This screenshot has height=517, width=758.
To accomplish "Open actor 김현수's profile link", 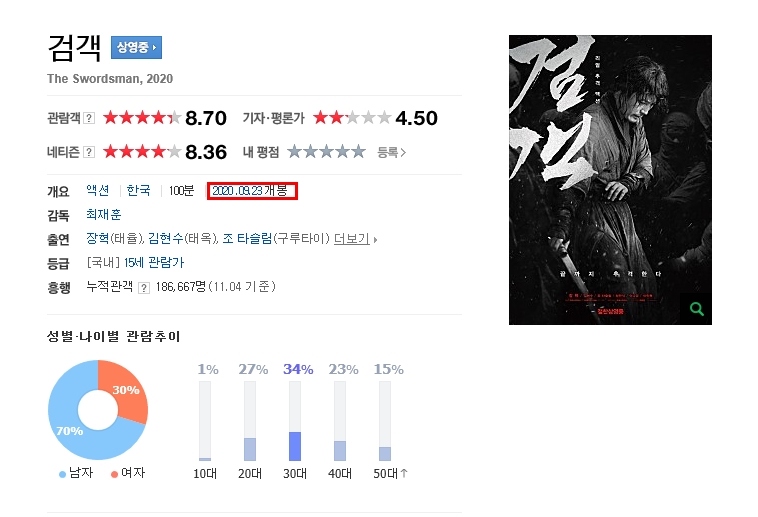I will tap(165, 238).
